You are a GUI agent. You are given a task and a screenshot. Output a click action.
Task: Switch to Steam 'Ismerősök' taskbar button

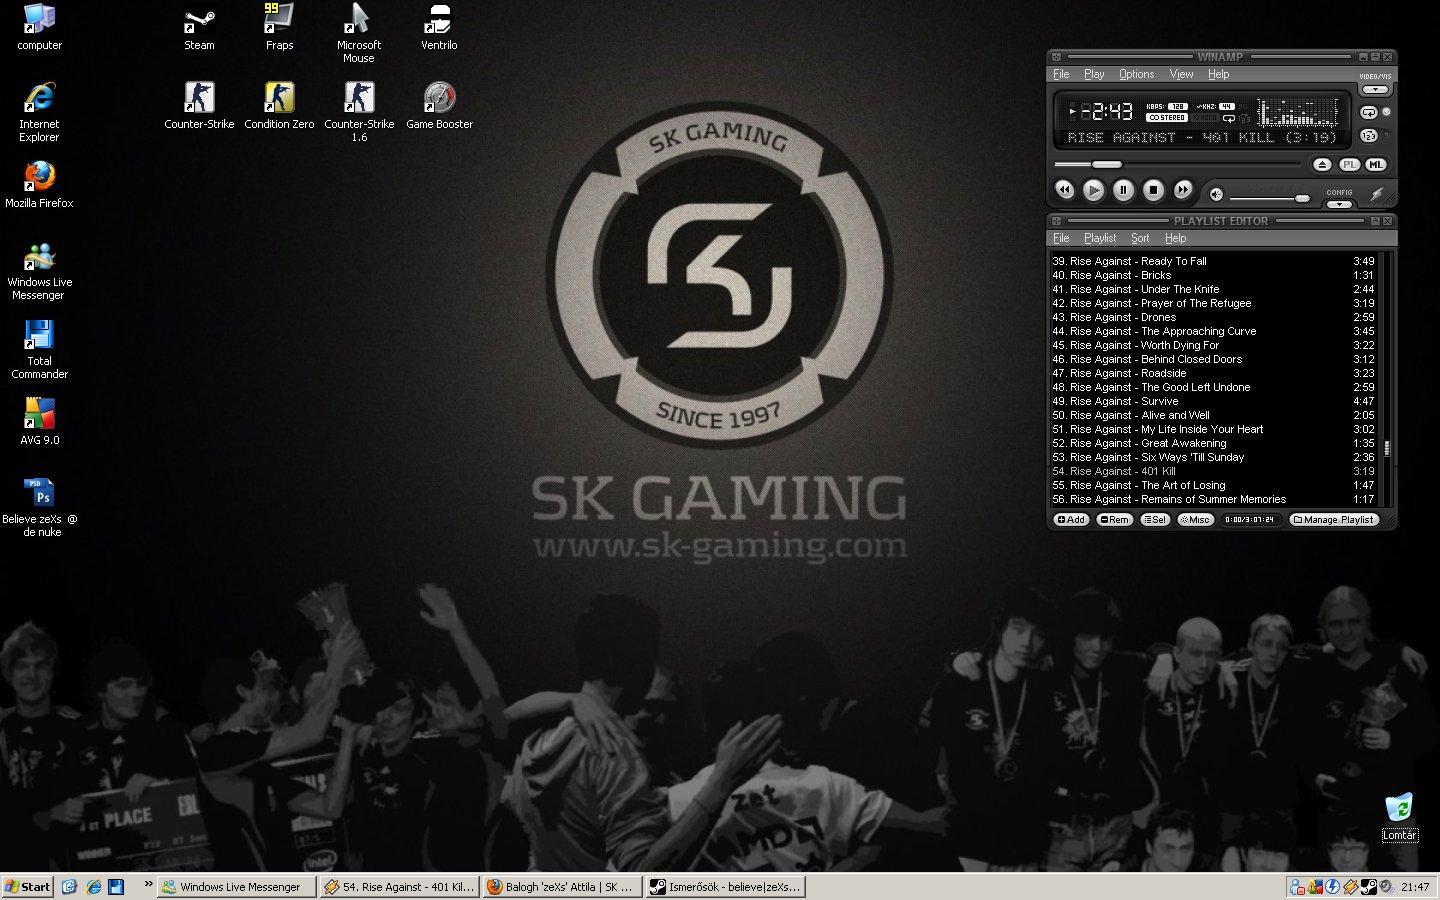(x=724, y=886)
